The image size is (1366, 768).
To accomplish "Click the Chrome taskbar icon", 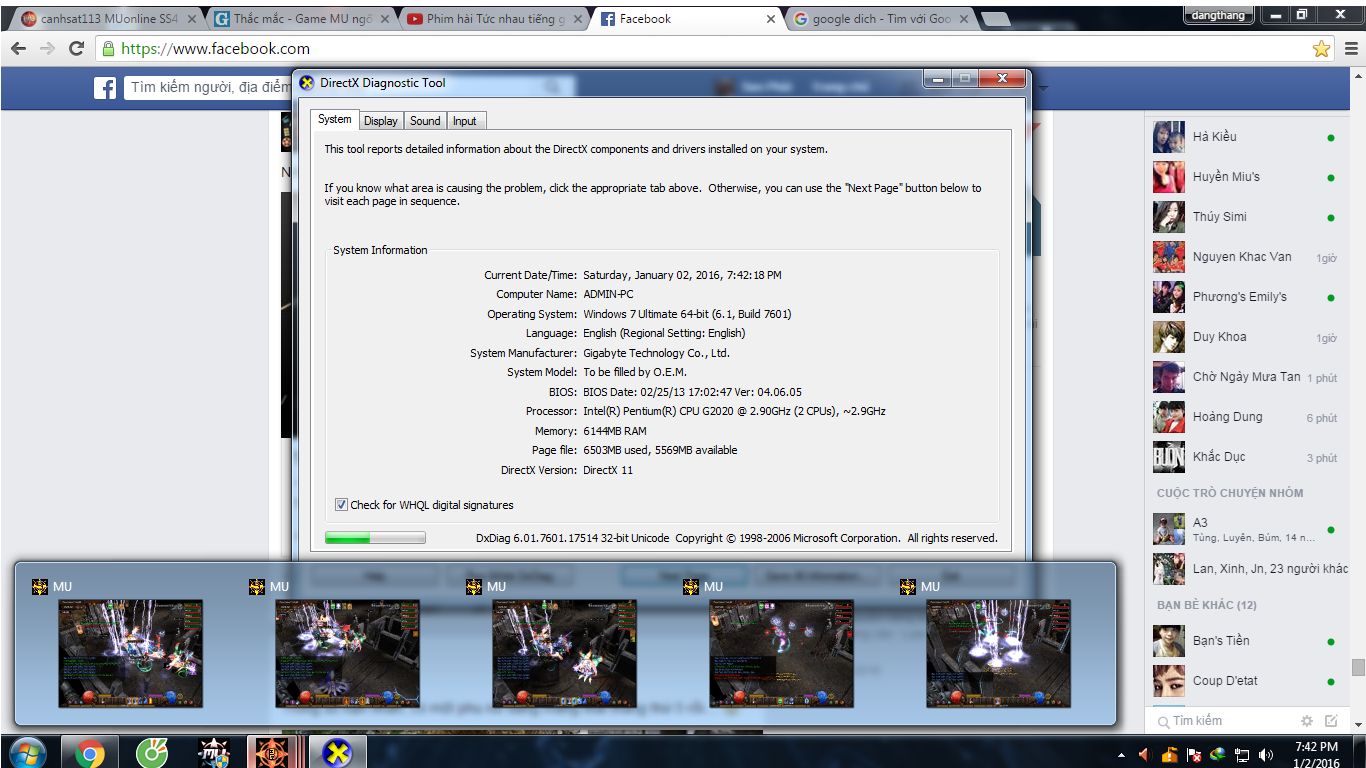I will [88, 752].
